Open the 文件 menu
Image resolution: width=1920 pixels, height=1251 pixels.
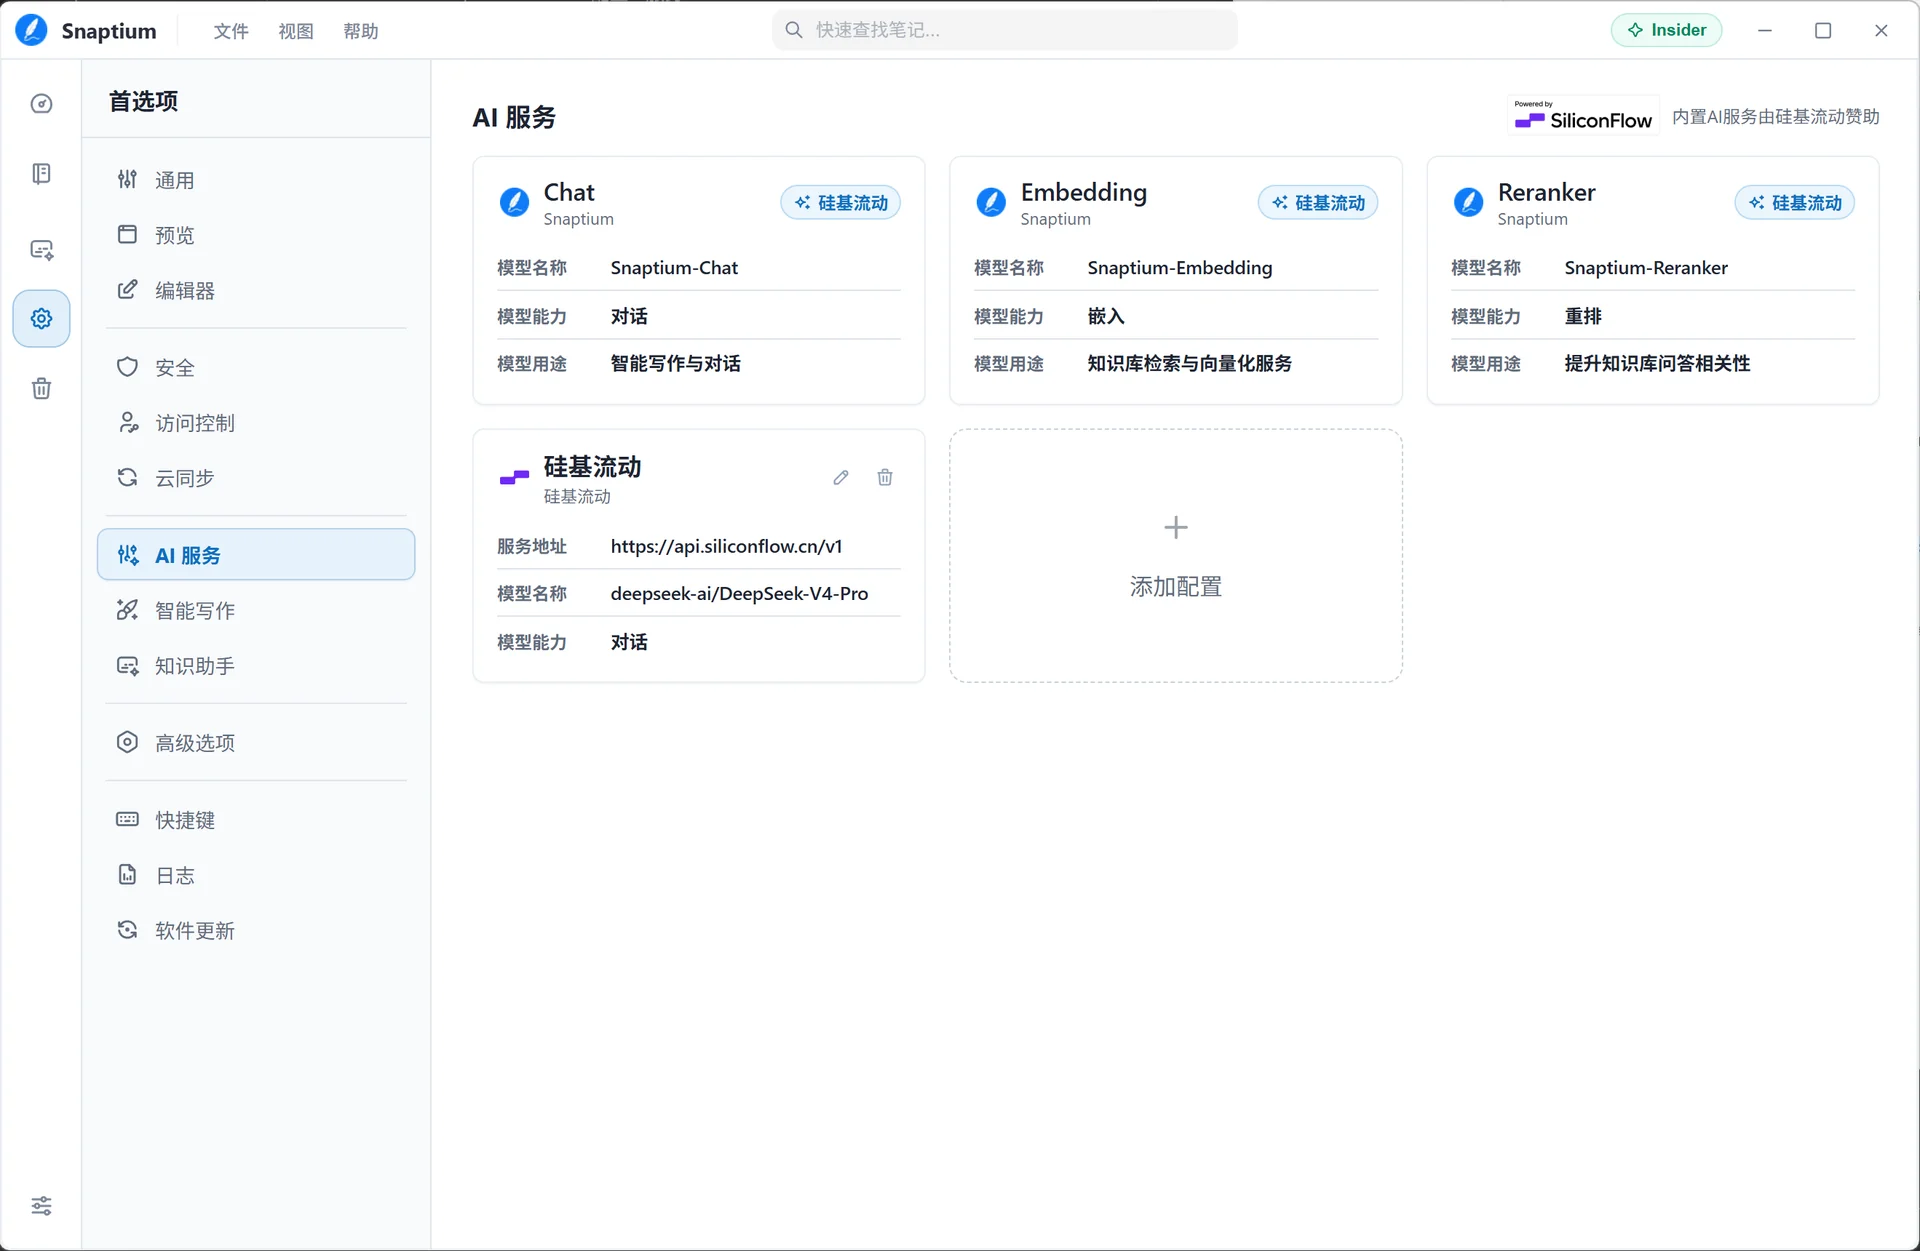tap(231, 31)
